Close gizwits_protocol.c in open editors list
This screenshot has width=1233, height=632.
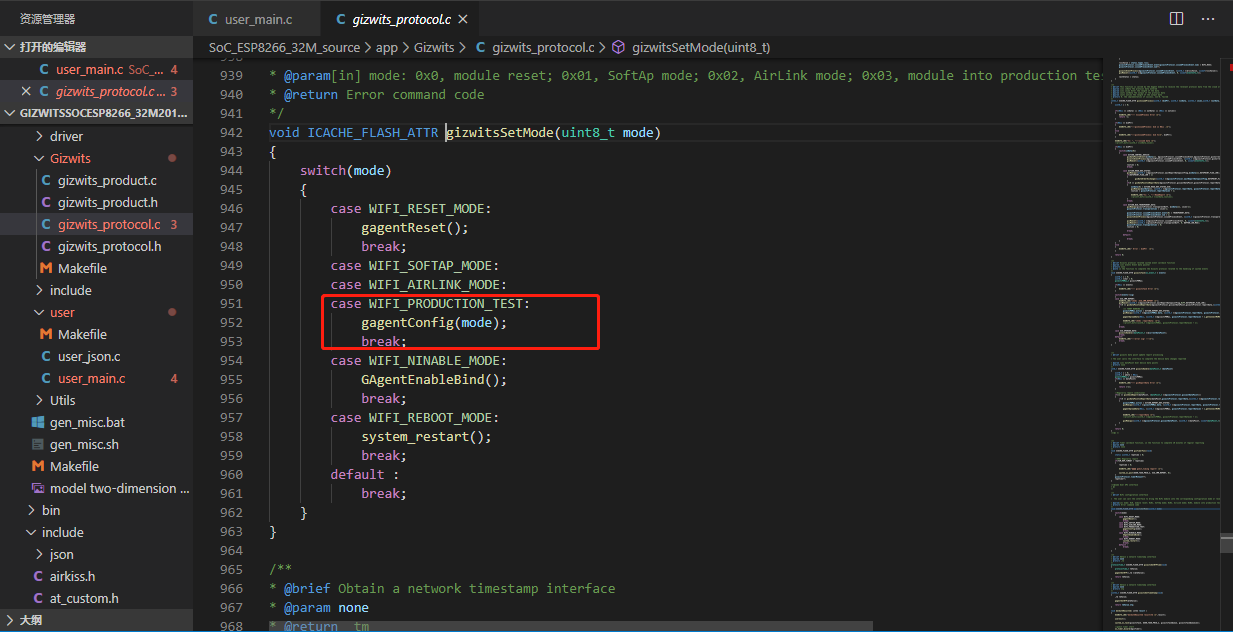[x=26, y=91]
